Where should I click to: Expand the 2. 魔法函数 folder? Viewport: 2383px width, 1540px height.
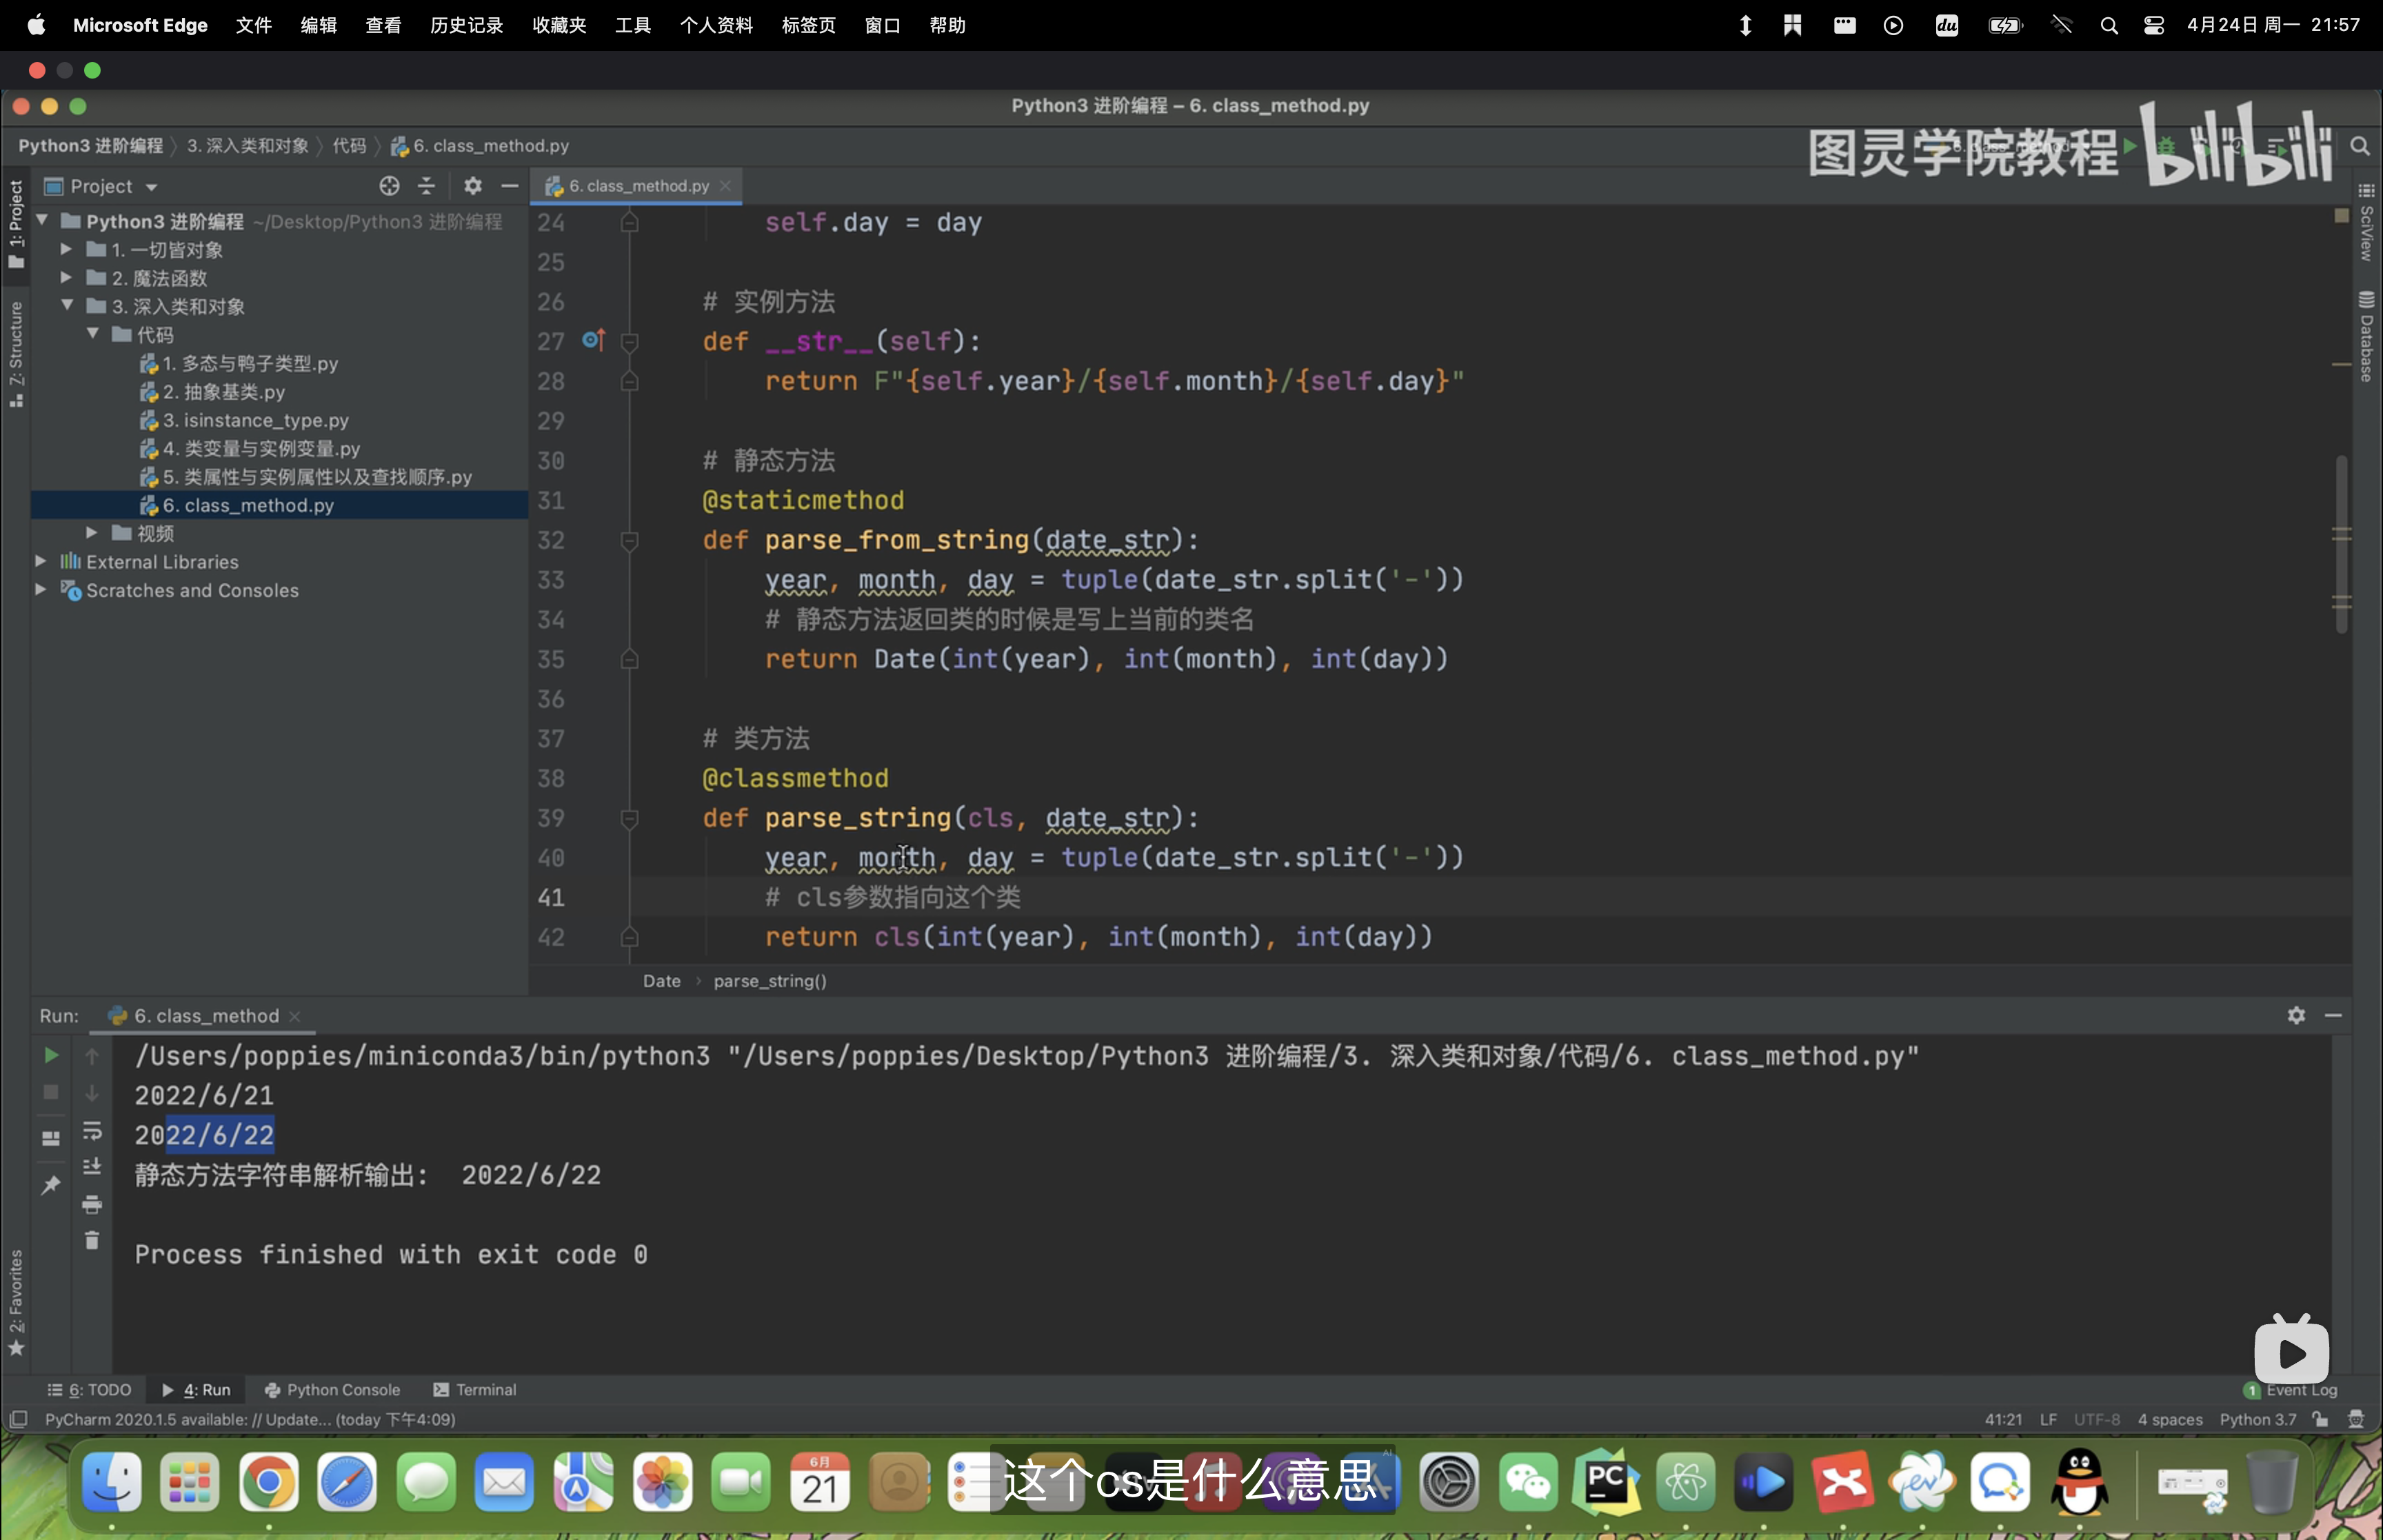66,277
